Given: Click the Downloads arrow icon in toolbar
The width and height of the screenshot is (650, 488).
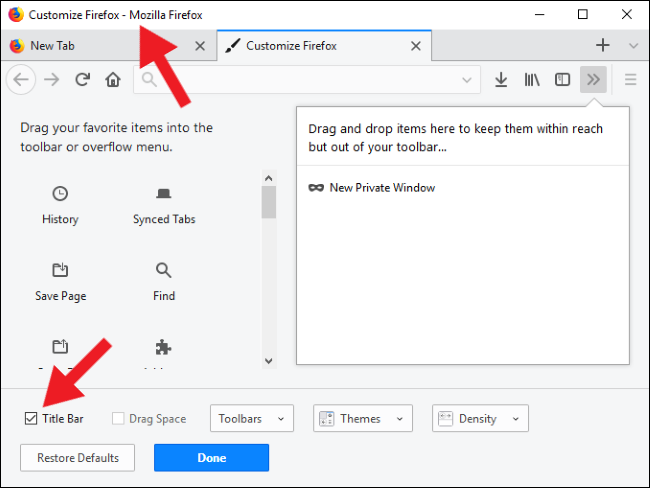Looking at the screenshot, I should click(x=501, y=80).
